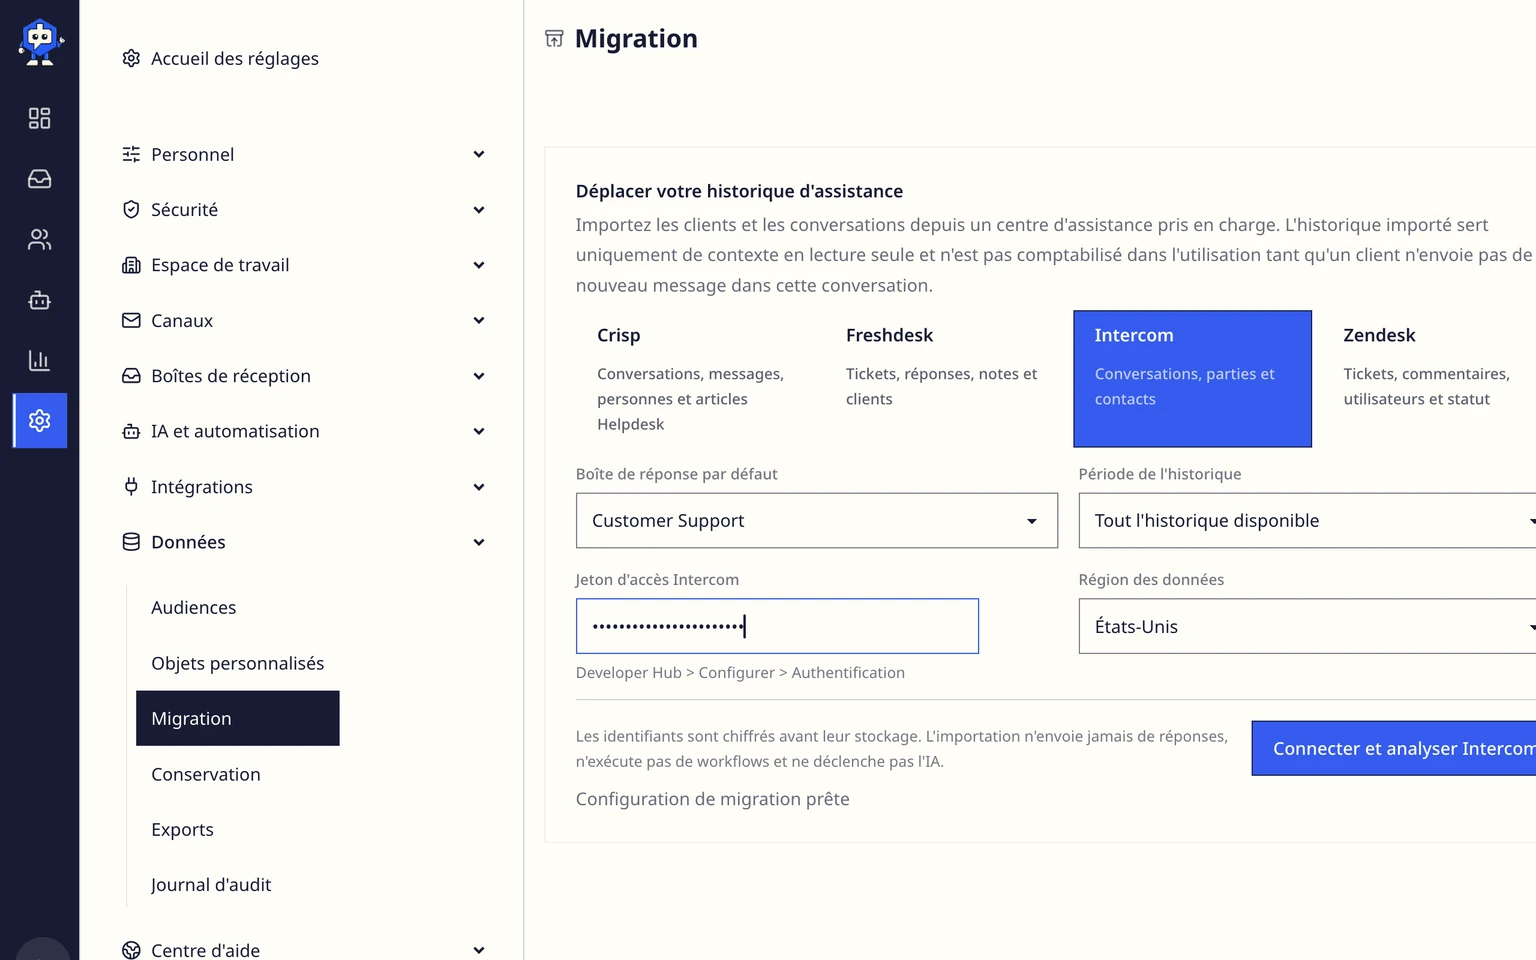Focus the Jeton d'accès Intercom field
The height and width of the screenshot is (960, 1536).
click(777, 626)
